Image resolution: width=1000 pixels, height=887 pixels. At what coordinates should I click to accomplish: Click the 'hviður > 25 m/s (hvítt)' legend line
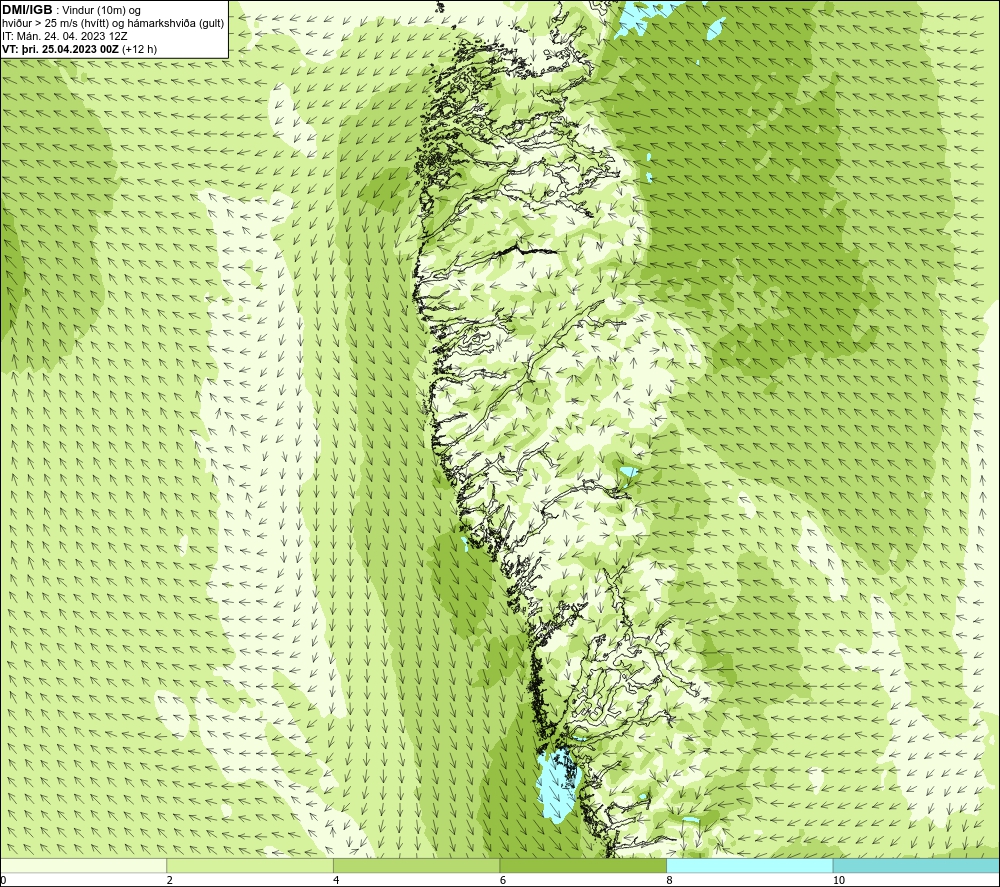[x=113, y=24]
